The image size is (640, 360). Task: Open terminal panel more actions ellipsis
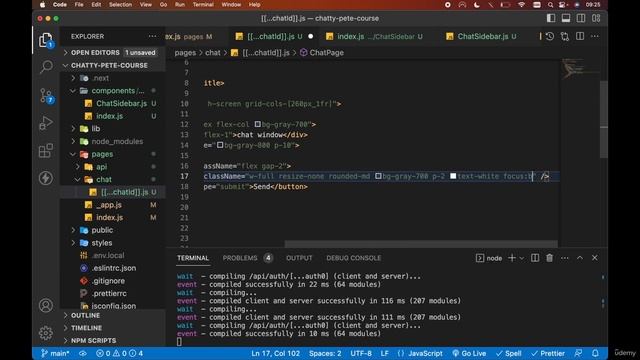[x=565, y=258]
